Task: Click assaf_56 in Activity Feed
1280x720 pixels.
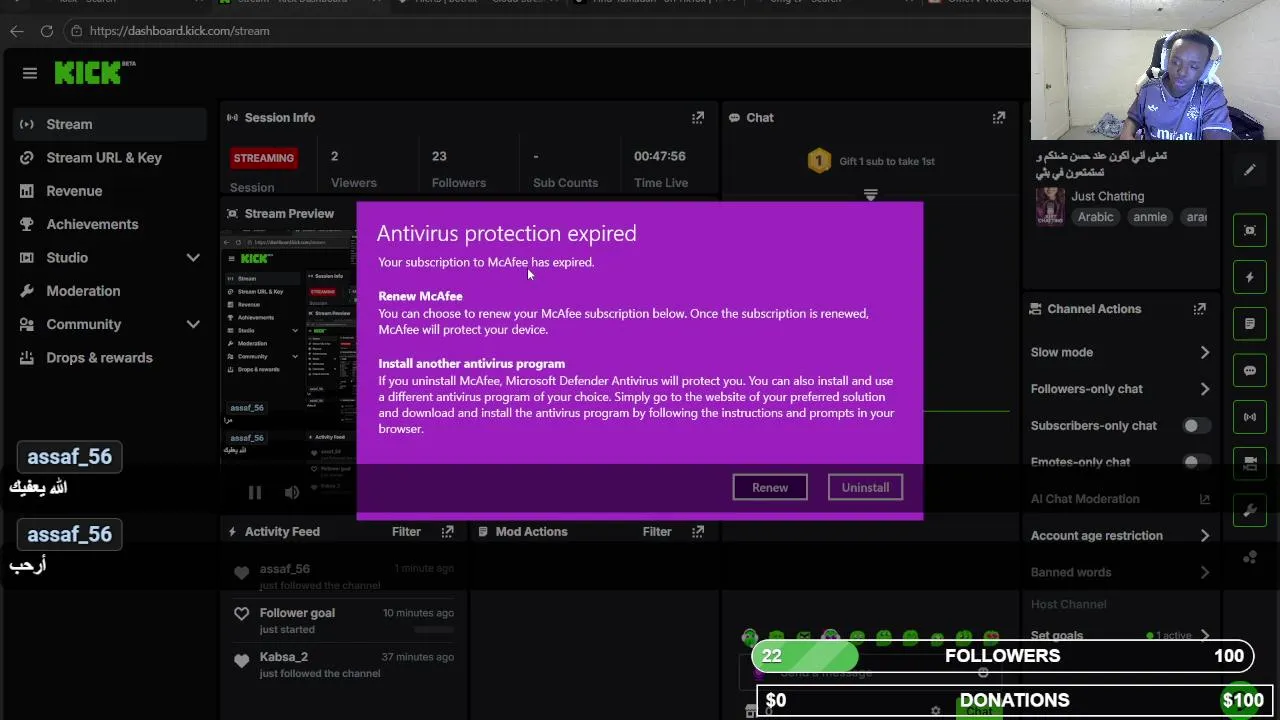Action: coord(285,569)
